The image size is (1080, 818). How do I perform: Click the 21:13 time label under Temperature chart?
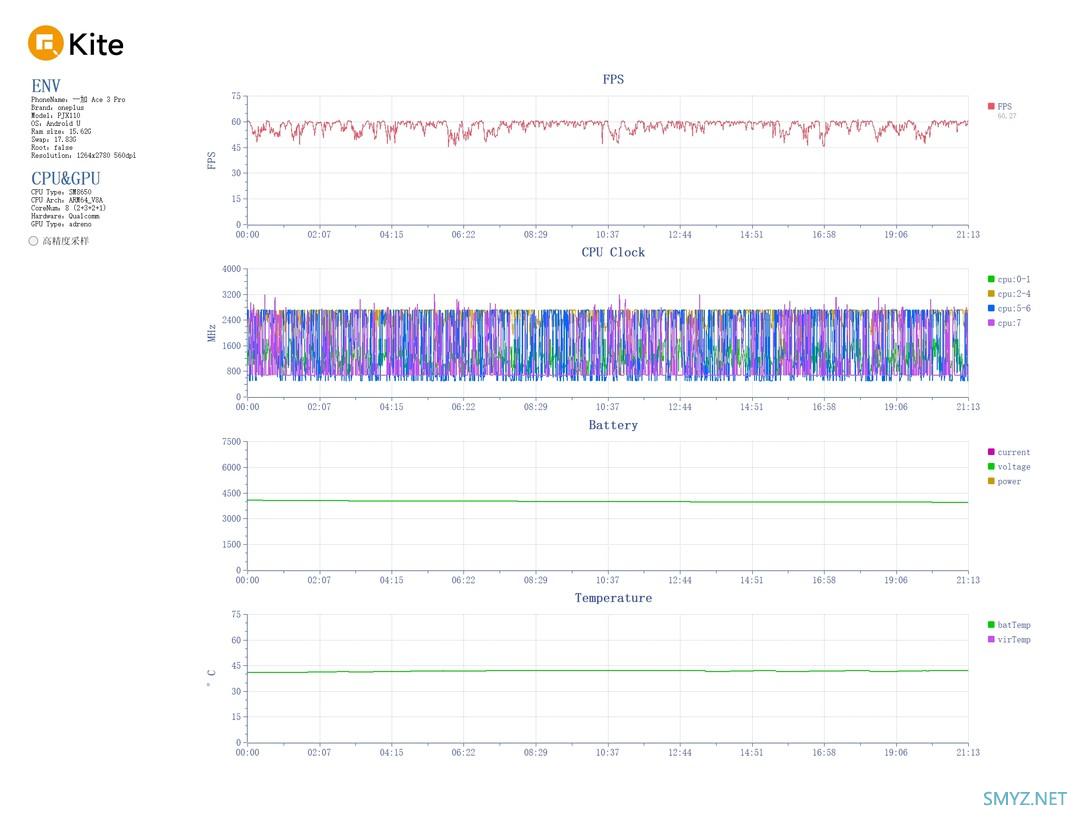(x=968, y=753)
